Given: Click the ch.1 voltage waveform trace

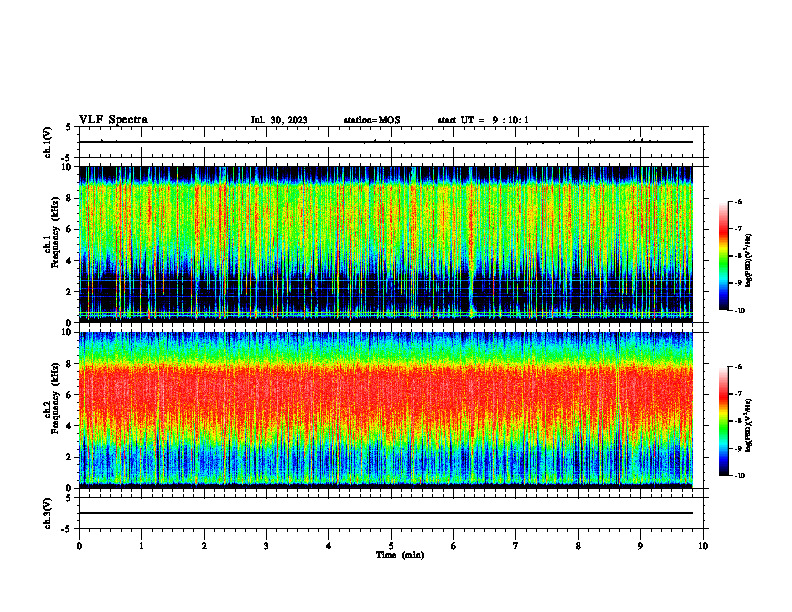Looking at the screenshot, I should point(386,142).
